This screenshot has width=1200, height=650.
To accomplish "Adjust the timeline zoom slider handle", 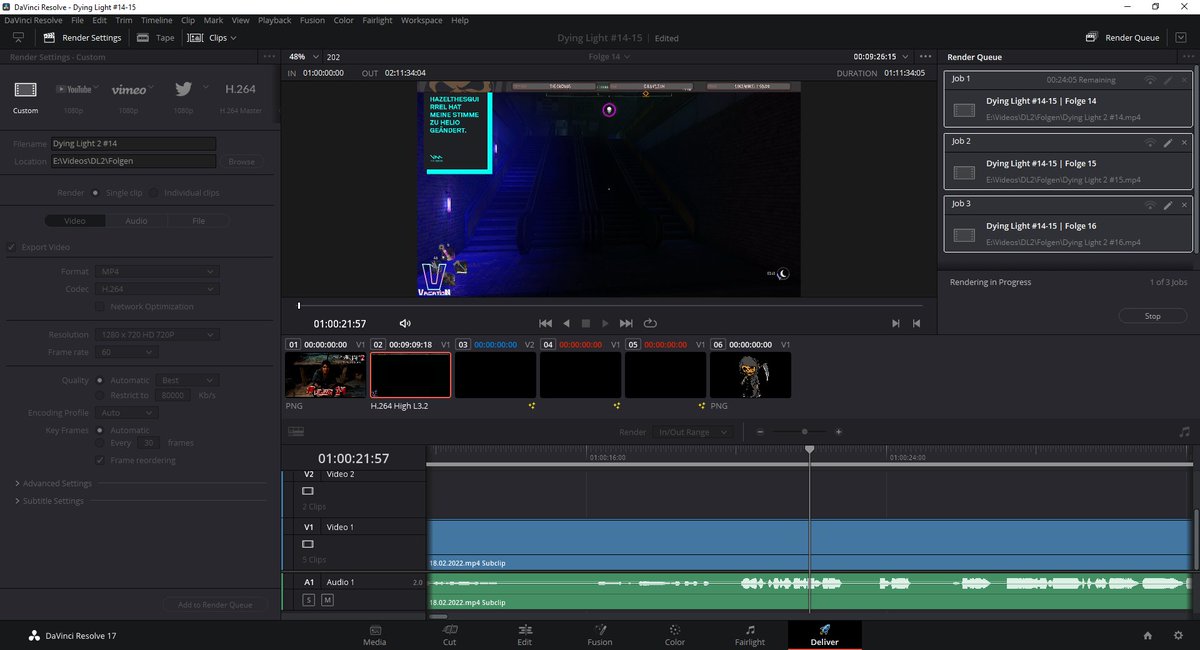I will [804, 432].
